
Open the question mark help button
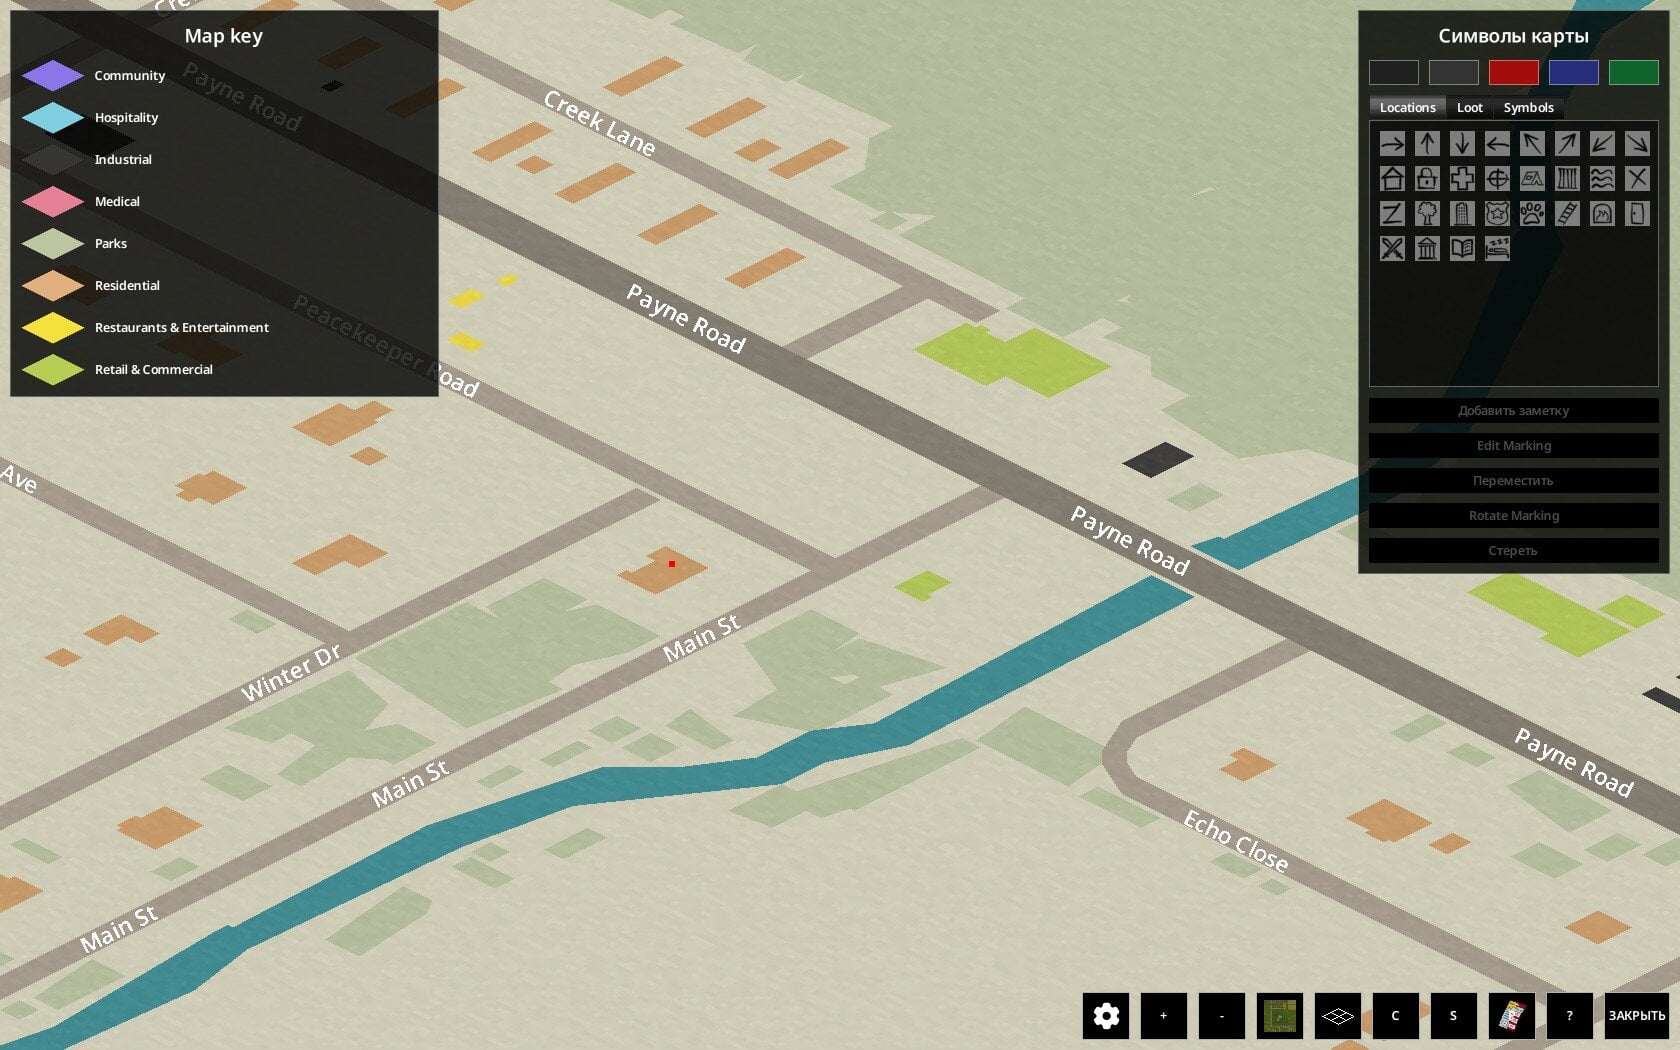tap(1570, 1016)
